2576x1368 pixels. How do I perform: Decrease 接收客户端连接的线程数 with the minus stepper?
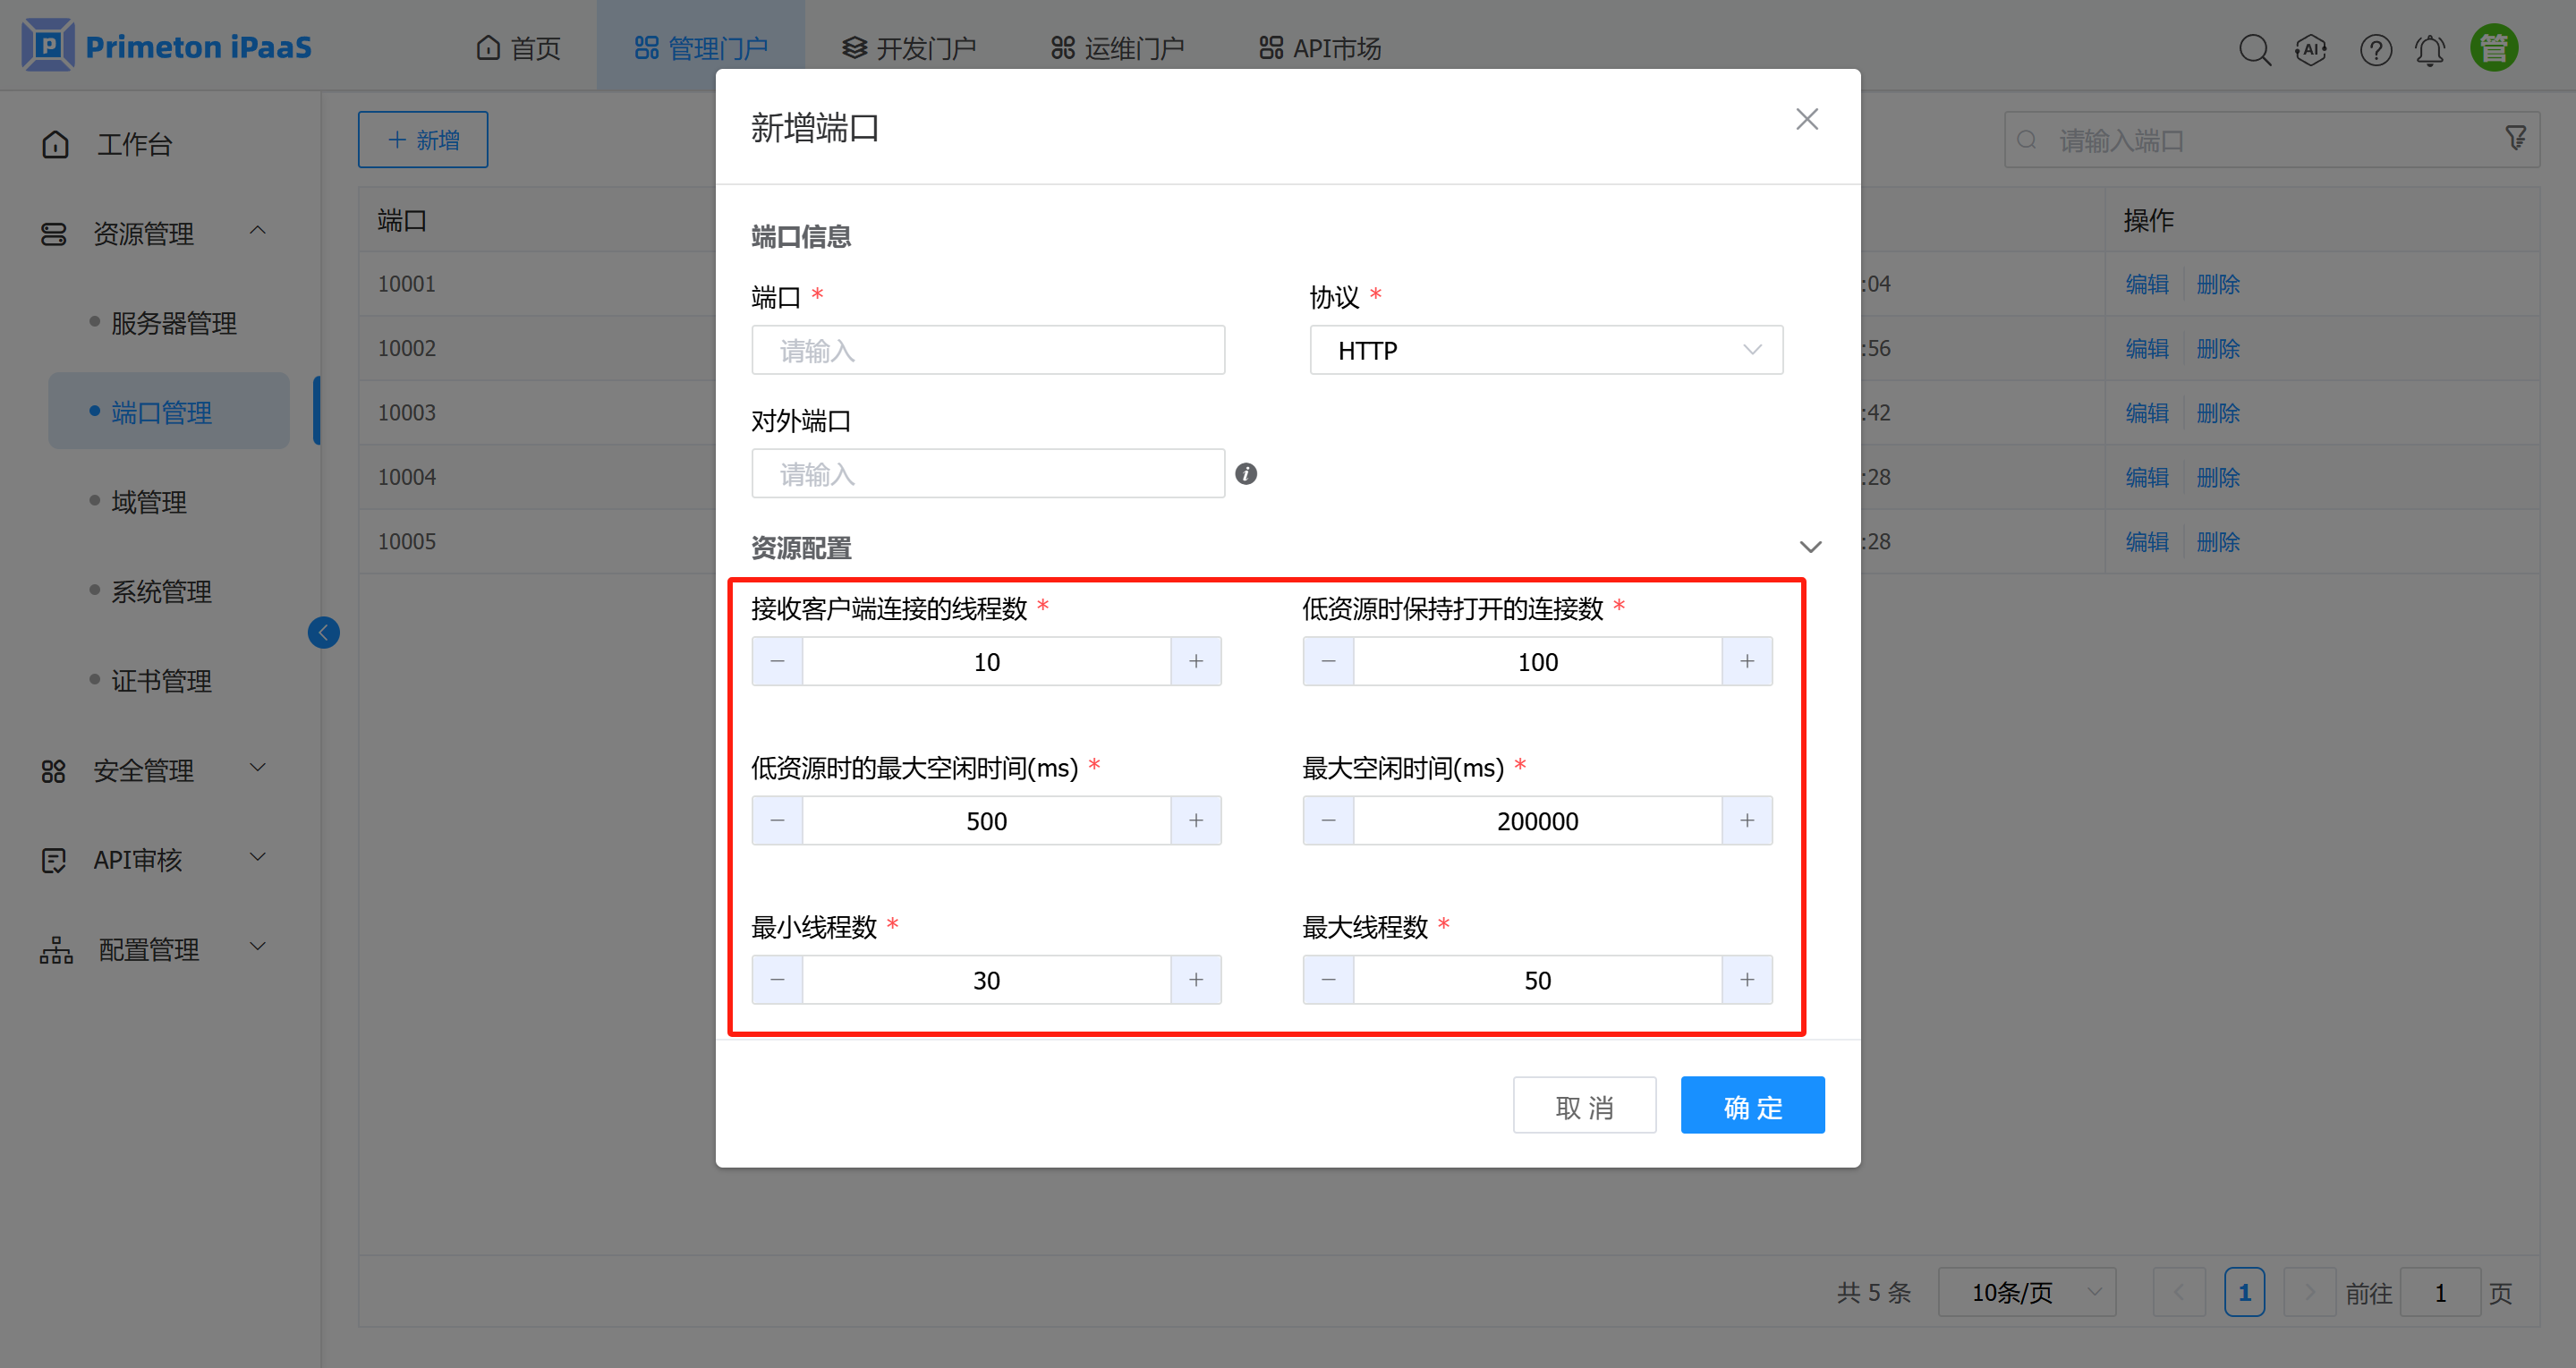777,661
